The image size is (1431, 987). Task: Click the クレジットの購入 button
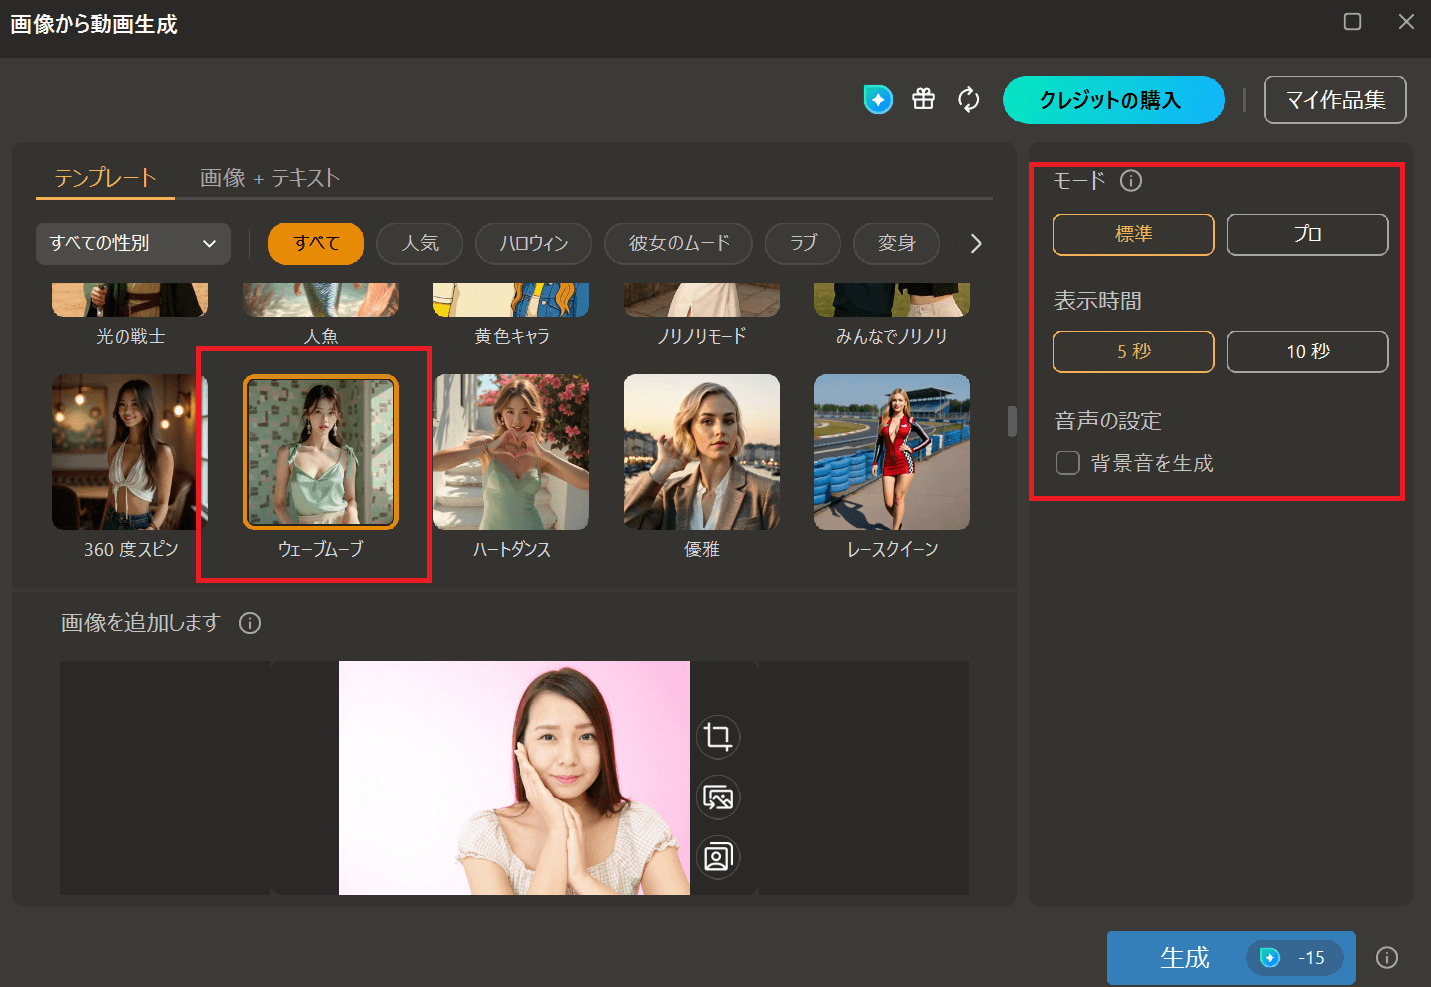pos(1113,100)
